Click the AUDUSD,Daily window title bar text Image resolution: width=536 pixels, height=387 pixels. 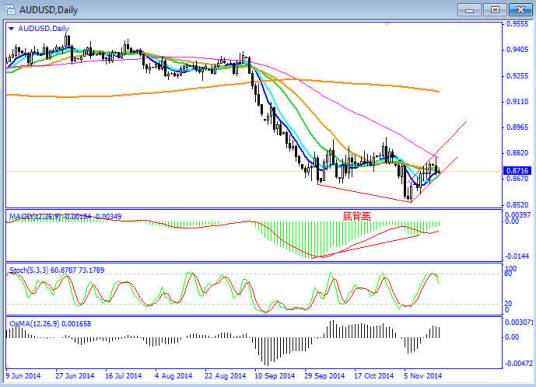pyautogui.click(x=49, y=10)
